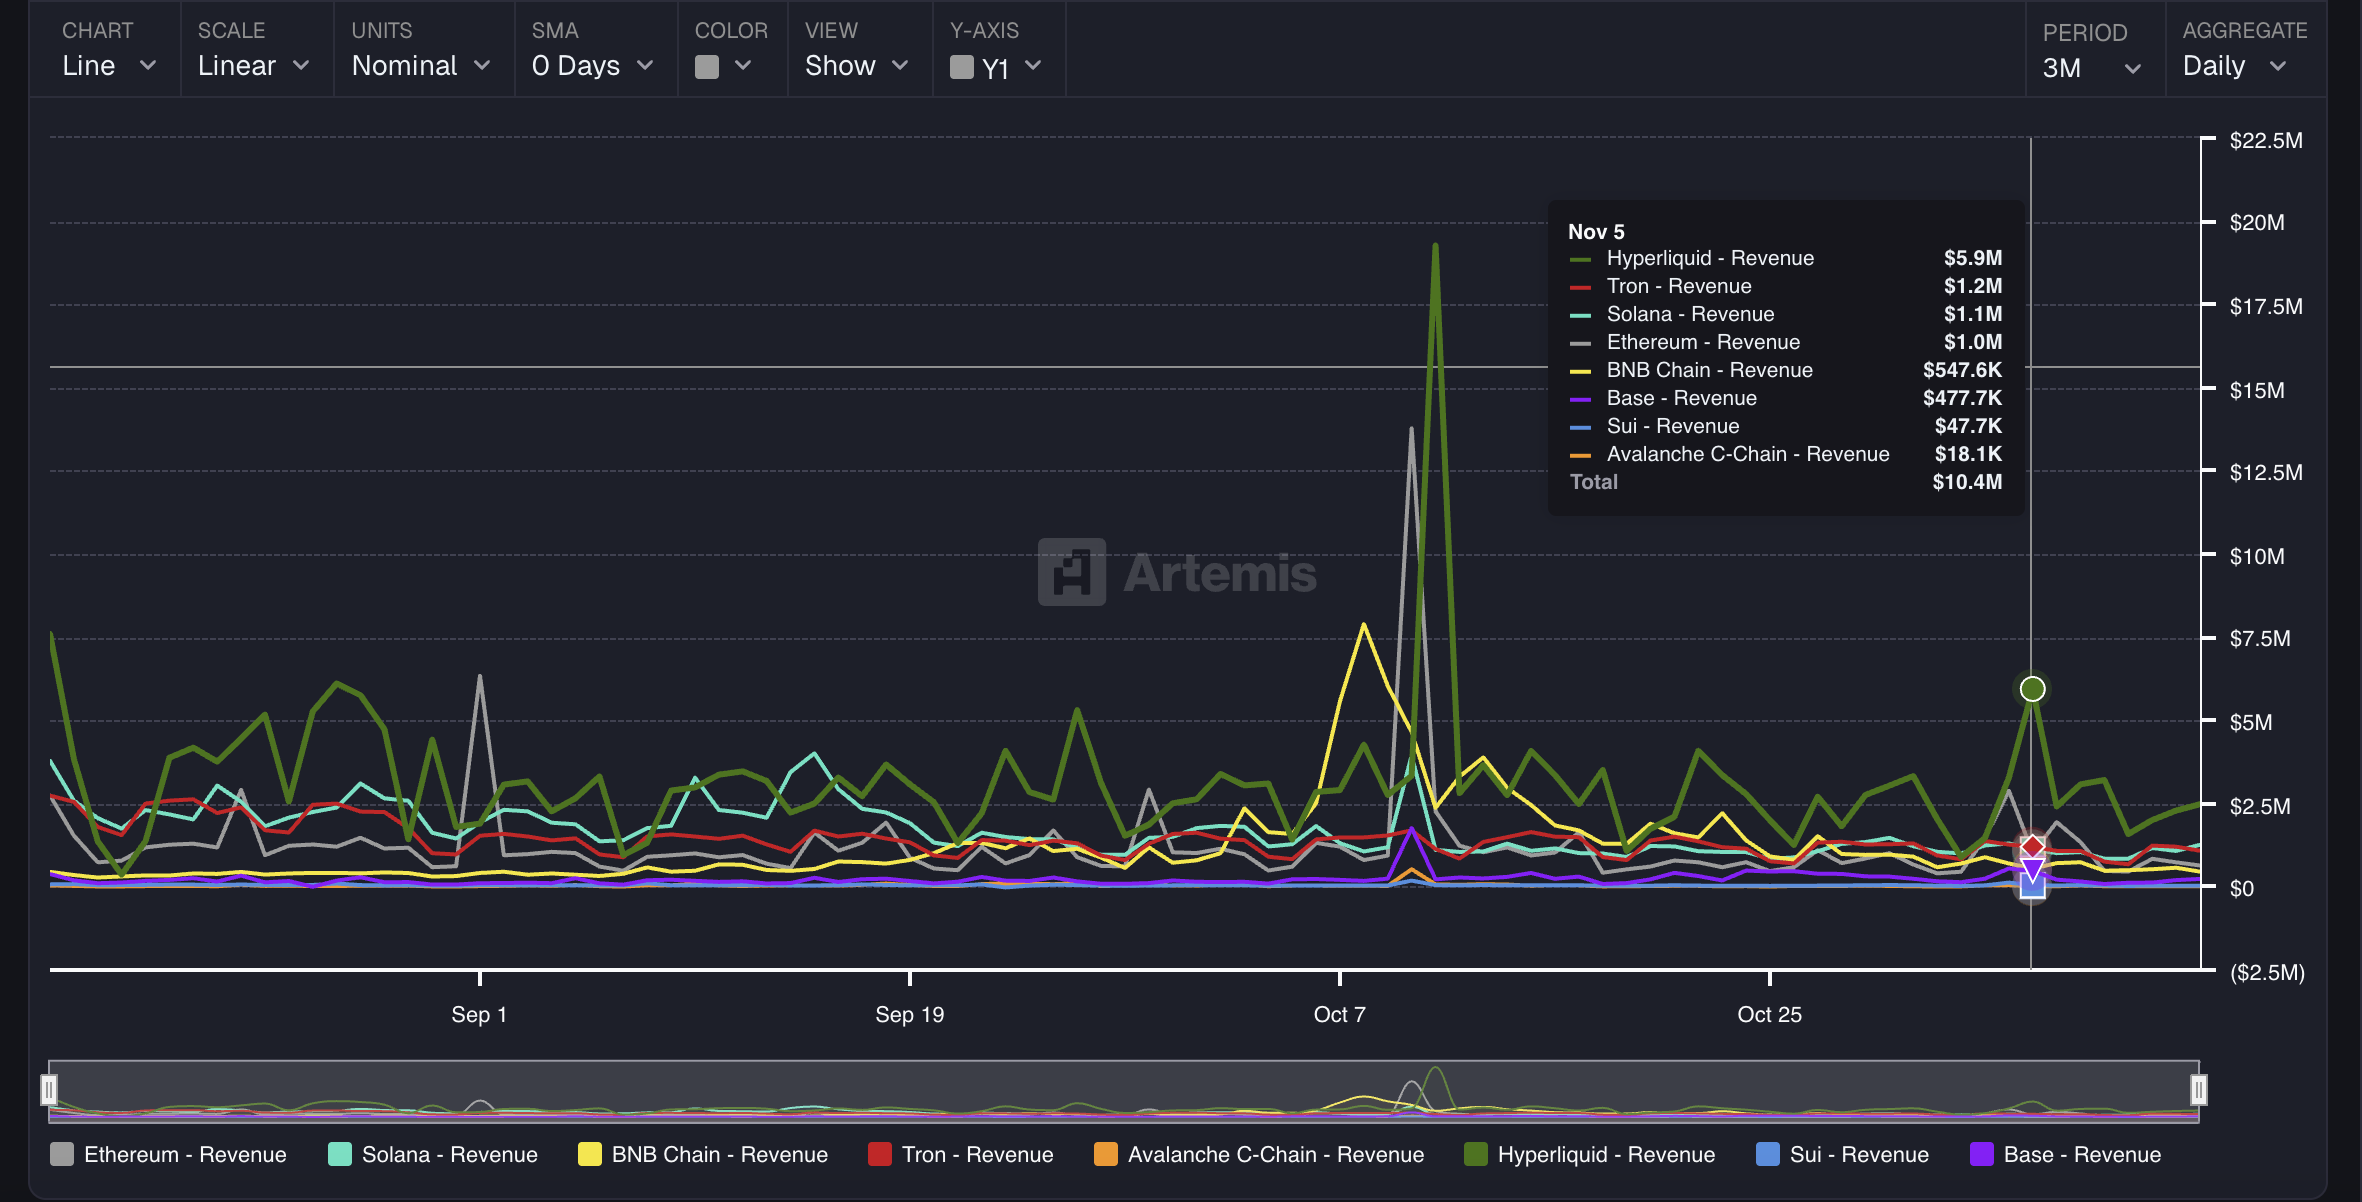
Task: Toggle BNB Chain - Revenue legend swatch
Action: (590, 1154)
